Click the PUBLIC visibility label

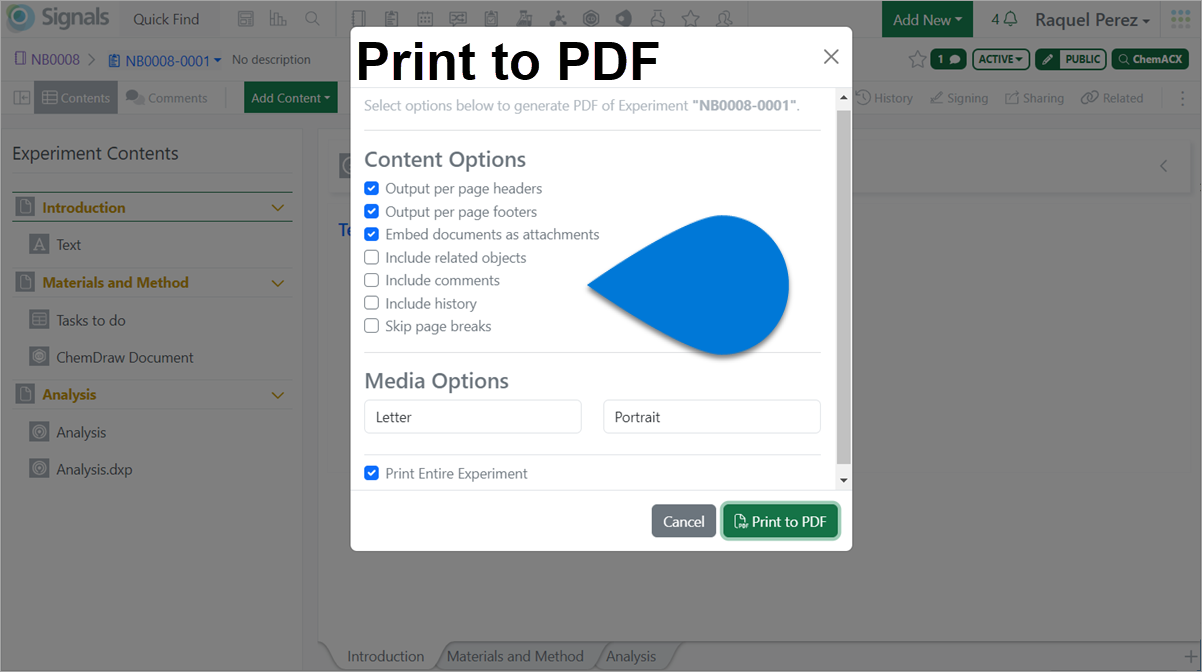[1083, 60]
